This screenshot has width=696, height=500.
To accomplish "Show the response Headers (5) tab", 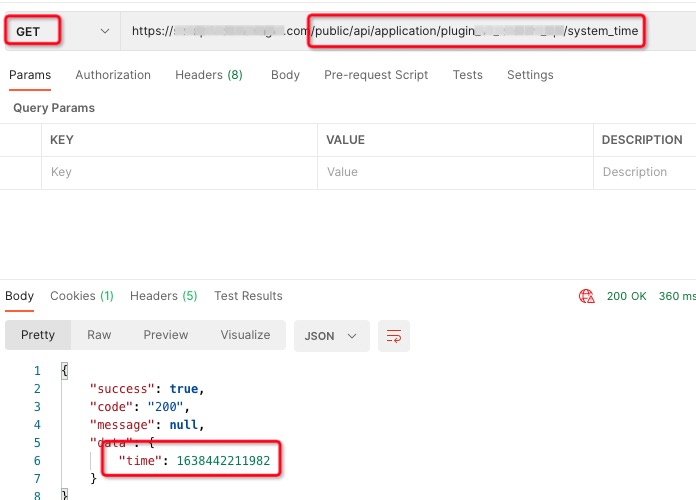I will (163, 296).
